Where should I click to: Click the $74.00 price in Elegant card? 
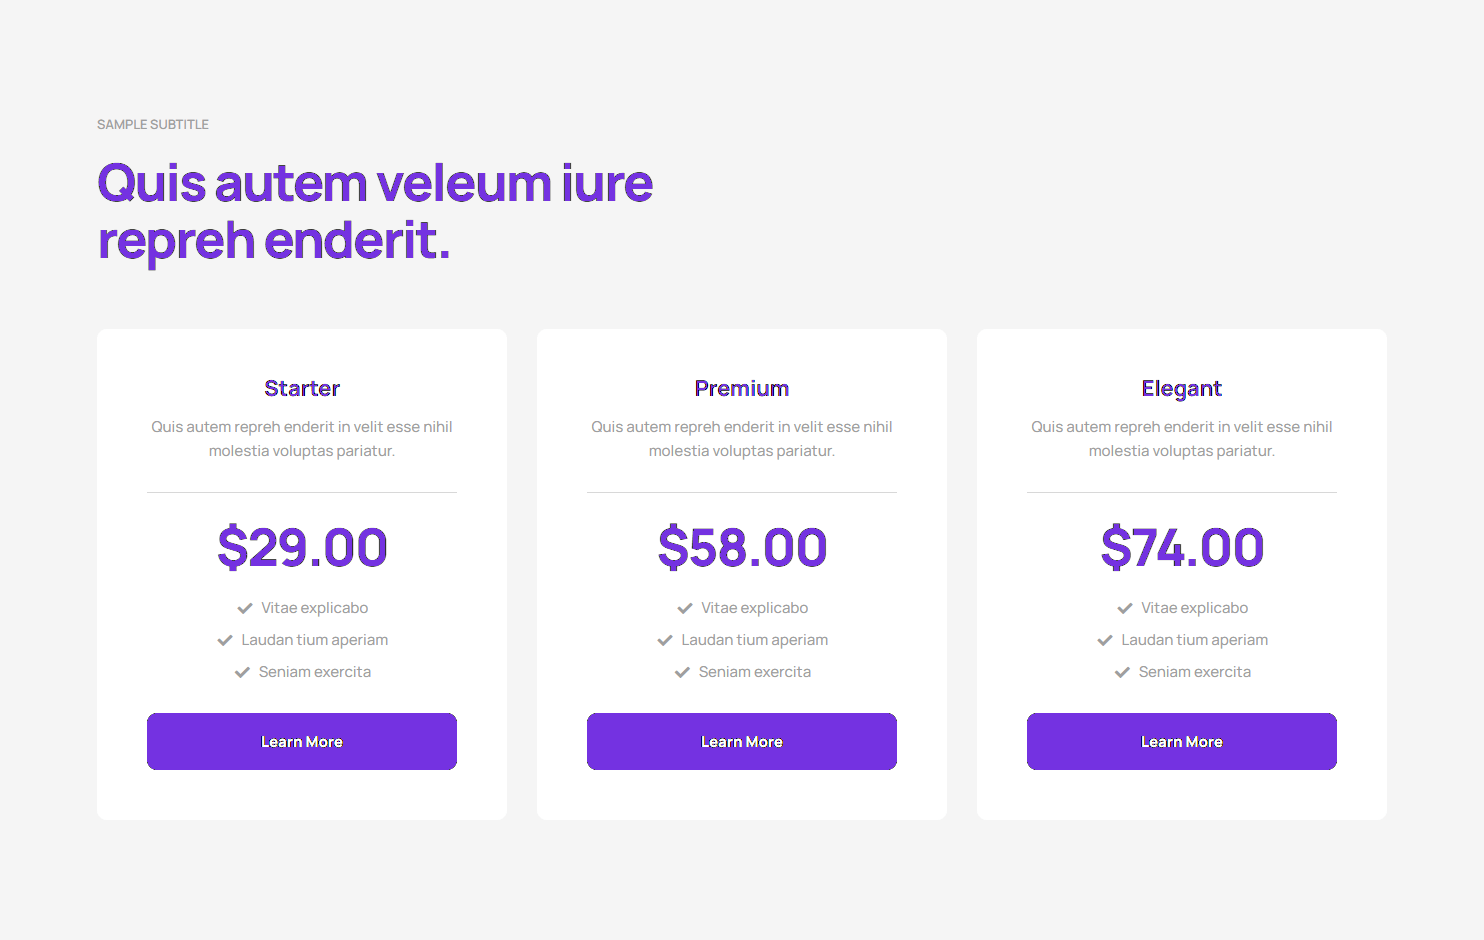tap(1181, 547)
